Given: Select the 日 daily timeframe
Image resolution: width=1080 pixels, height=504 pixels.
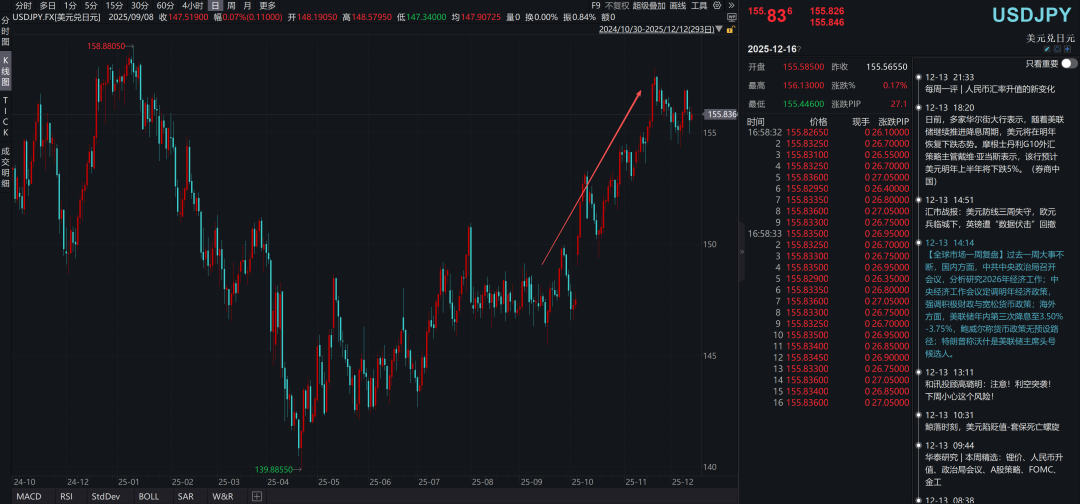Looking at the screenshot, I should pos(214,5).
